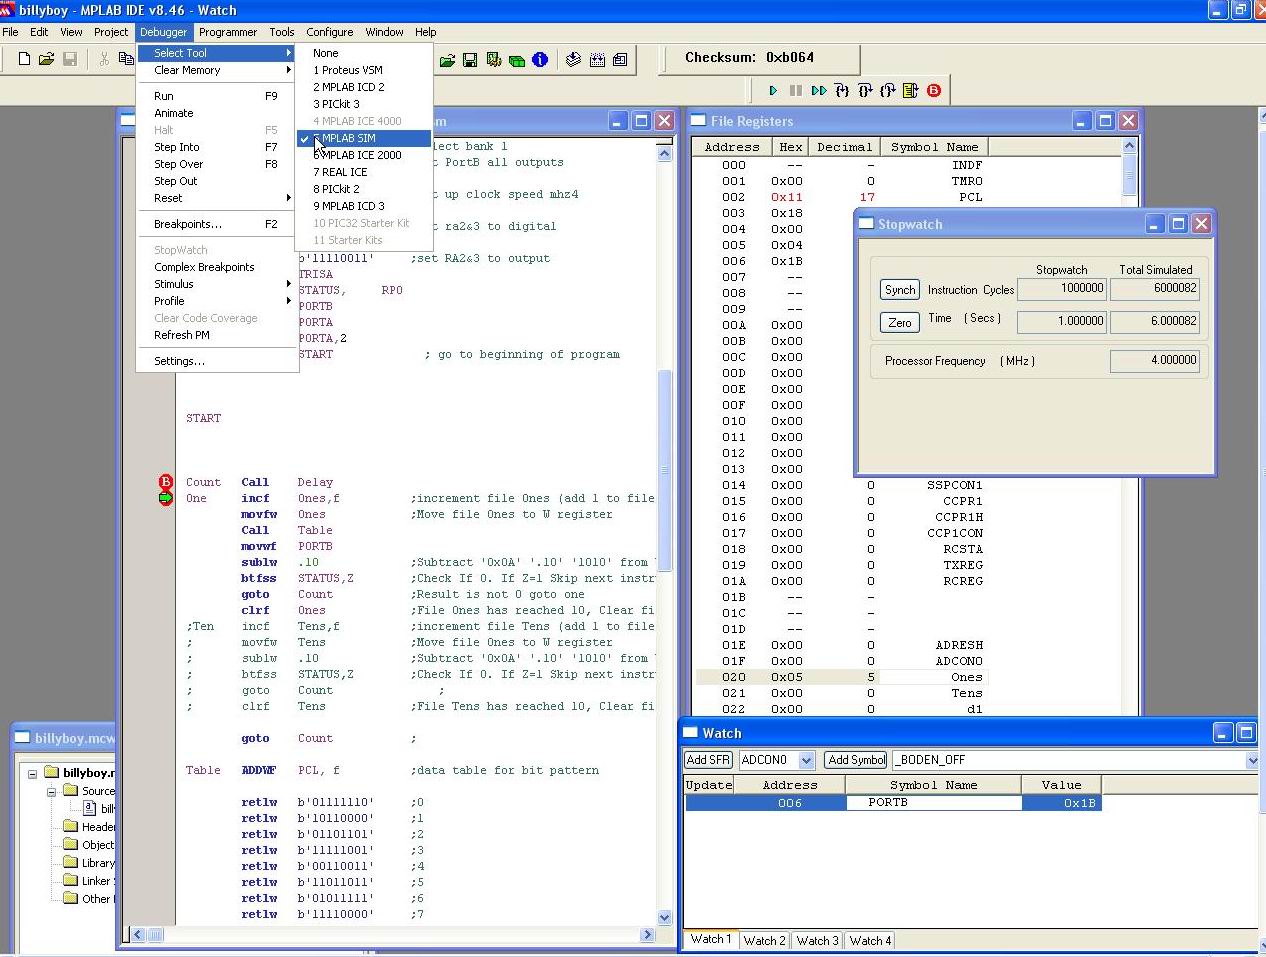
Task: Click the Reset processor debugger icon
Action: tap(911, 91)
